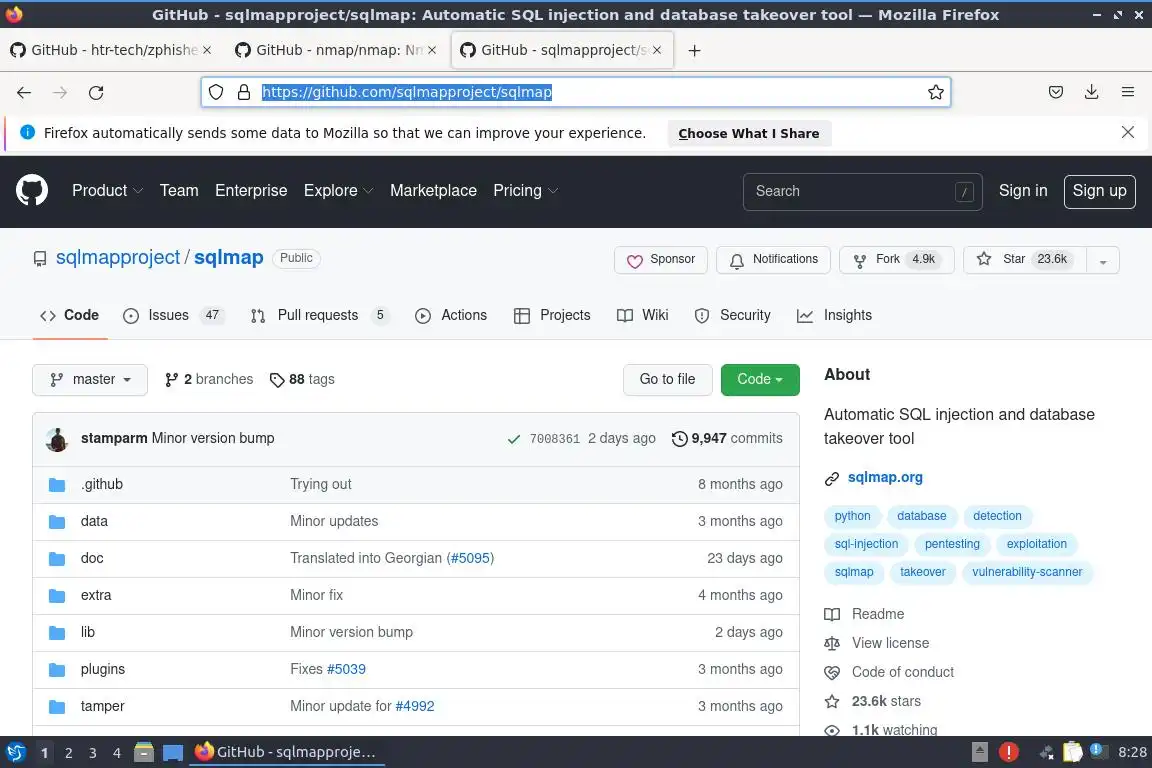Open the Enterprise nav link
The image size is (1152, 768).
(251, 190)
